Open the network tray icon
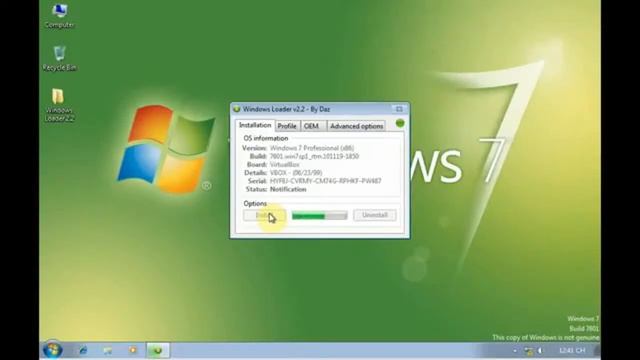Viewport: 640px width, 360px height. (x=529, y=351)
